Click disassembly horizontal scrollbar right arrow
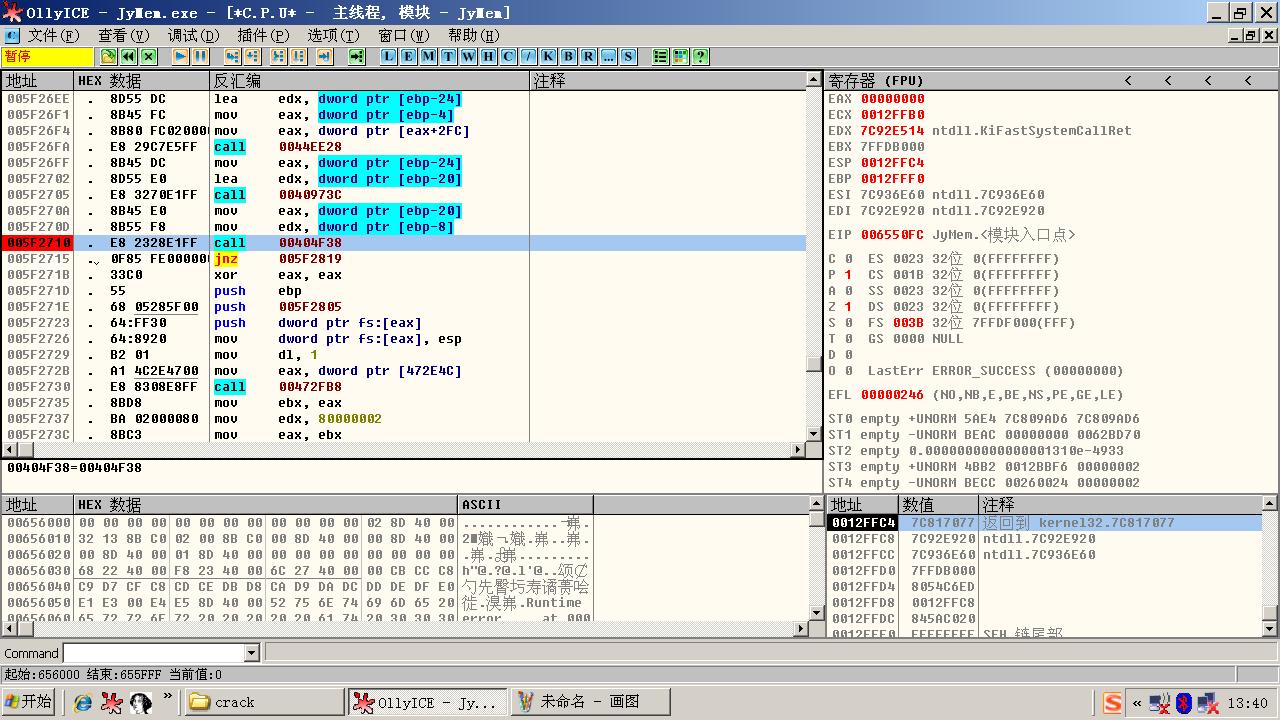 click(799, 450)
